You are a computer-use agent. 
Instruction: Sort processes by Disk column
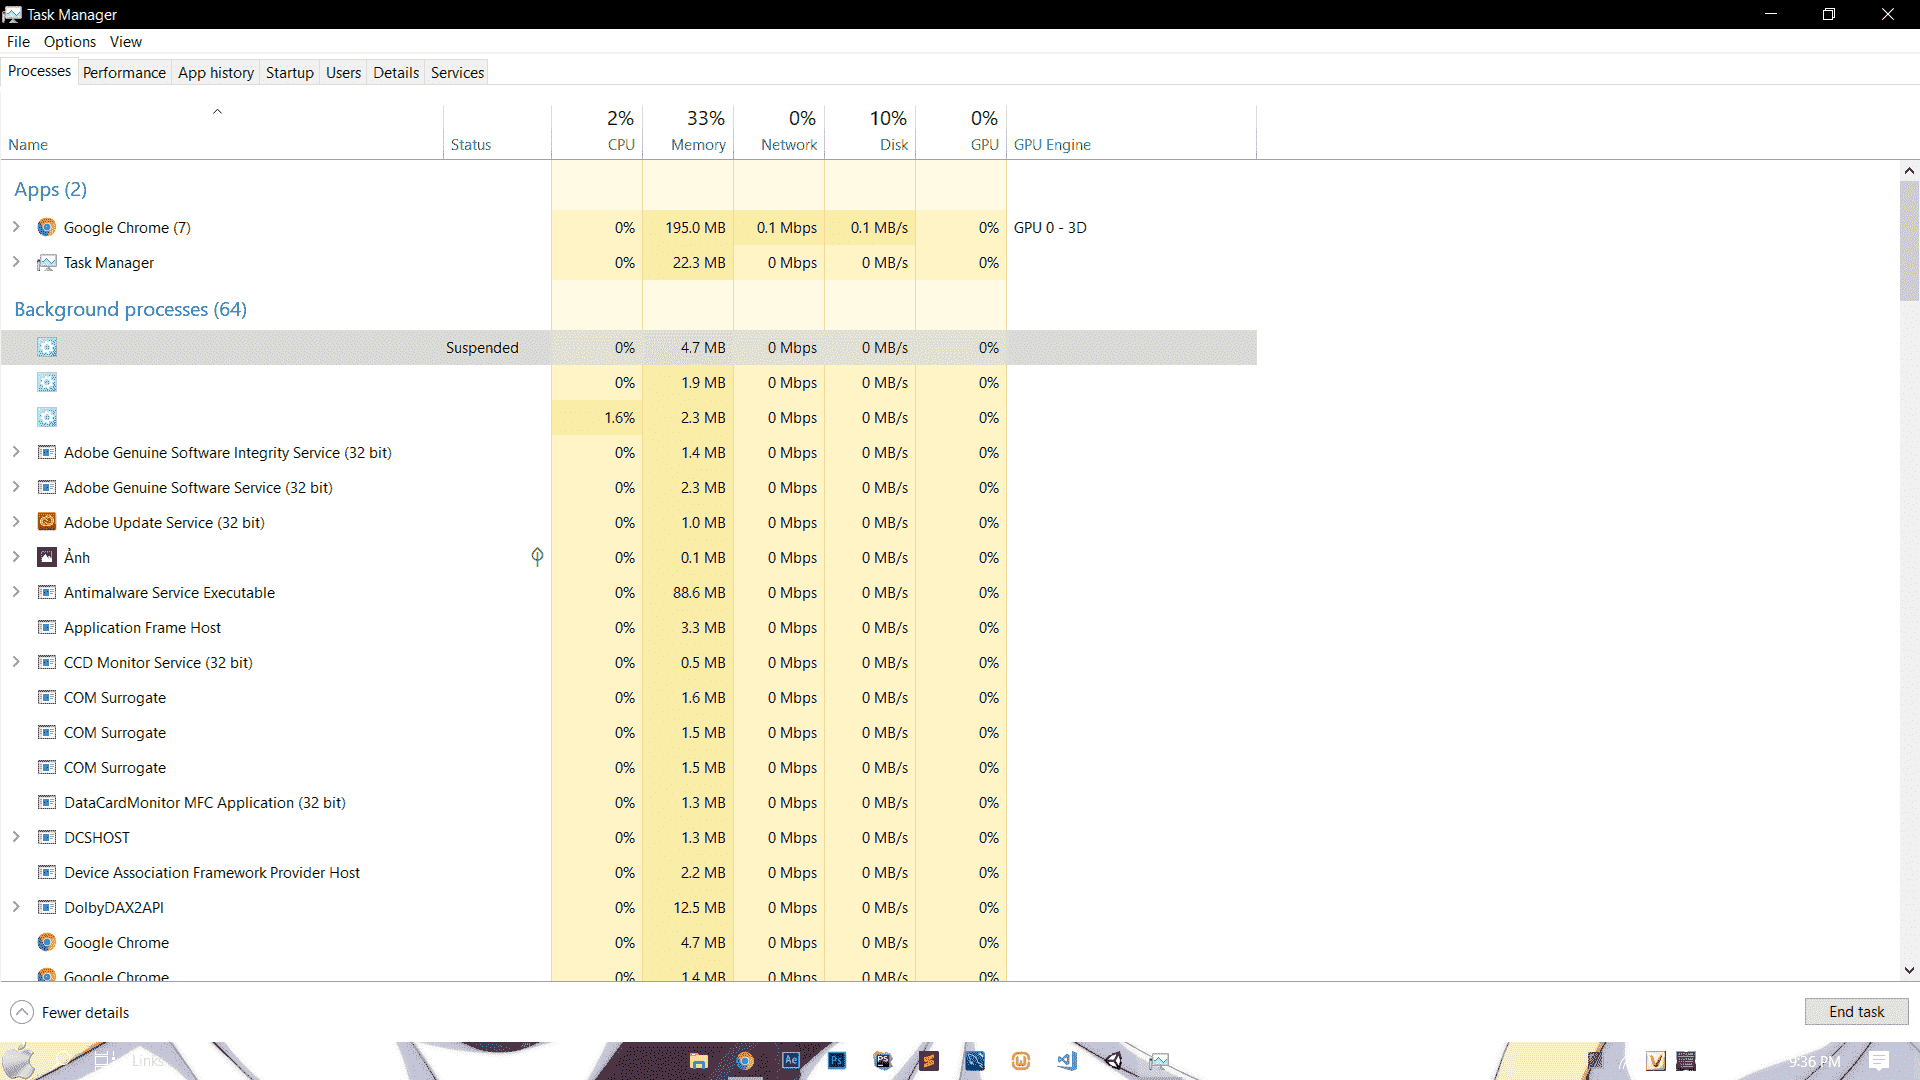pyautogui.click(x=870, y=131)
